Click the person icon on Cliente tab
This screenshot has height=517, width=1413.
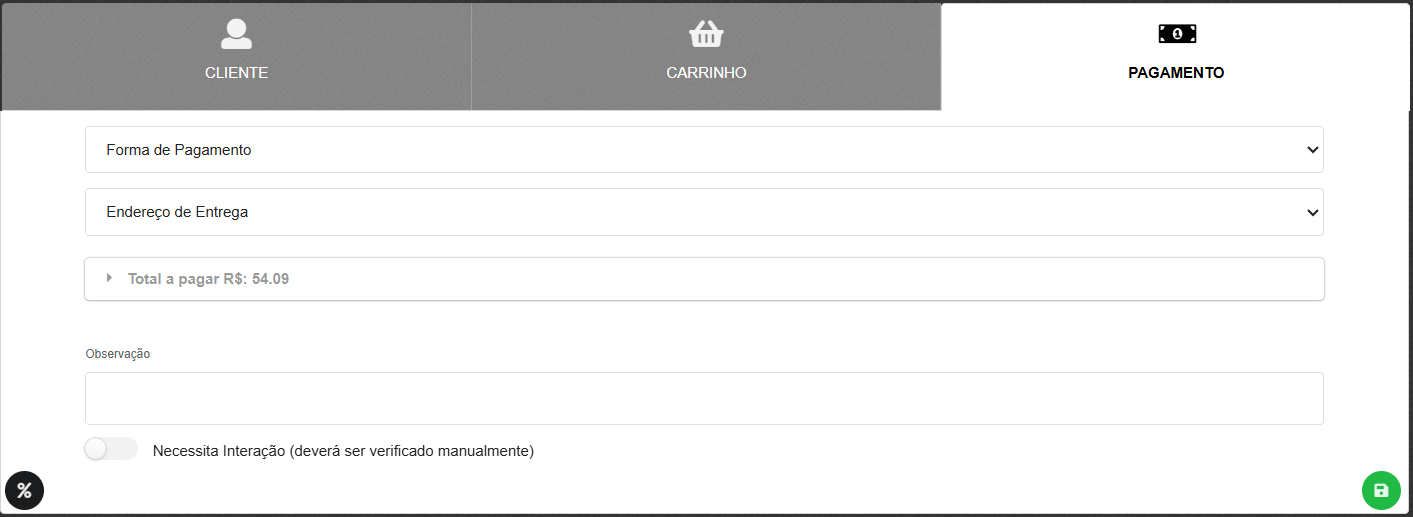[x=236, y=34]
